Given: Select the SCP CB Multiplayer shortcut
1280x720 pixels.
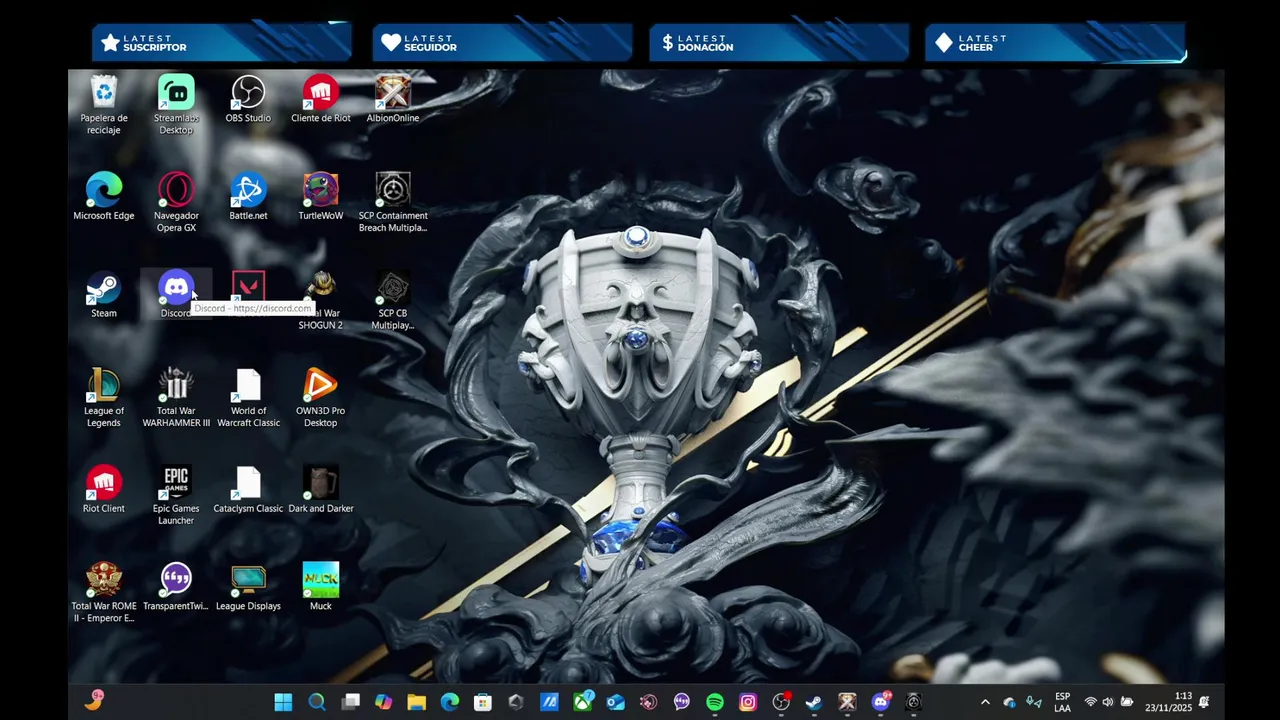Looking at the screenshot, I should (x=393, y=300).
